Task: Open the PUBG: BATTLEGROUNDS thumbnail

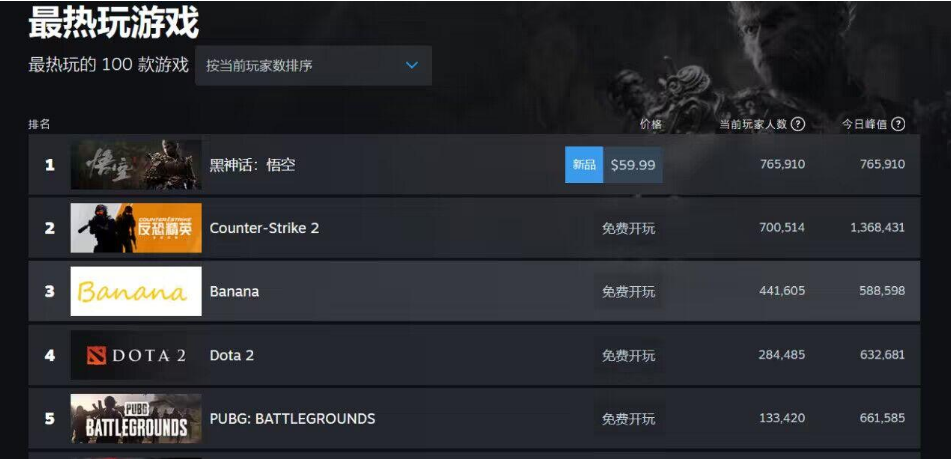Action: 136,419
